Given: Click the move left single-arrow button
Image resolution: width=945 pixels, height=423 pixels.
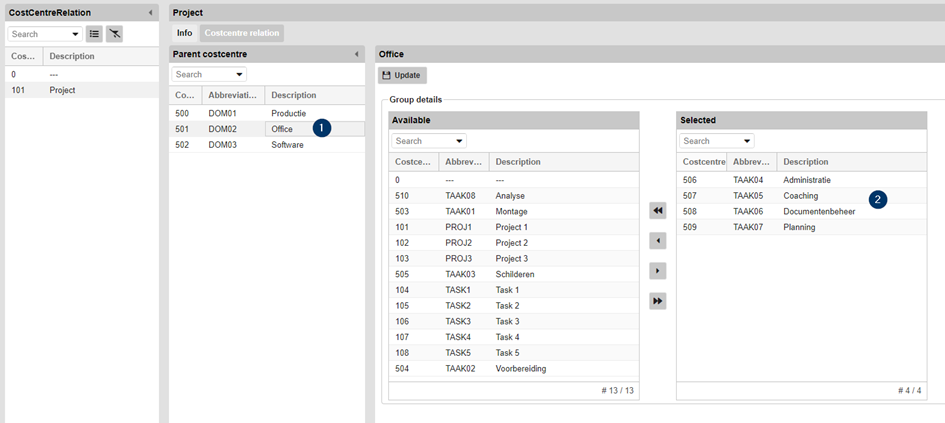Looking at the screenshot, I should point(657,241).
